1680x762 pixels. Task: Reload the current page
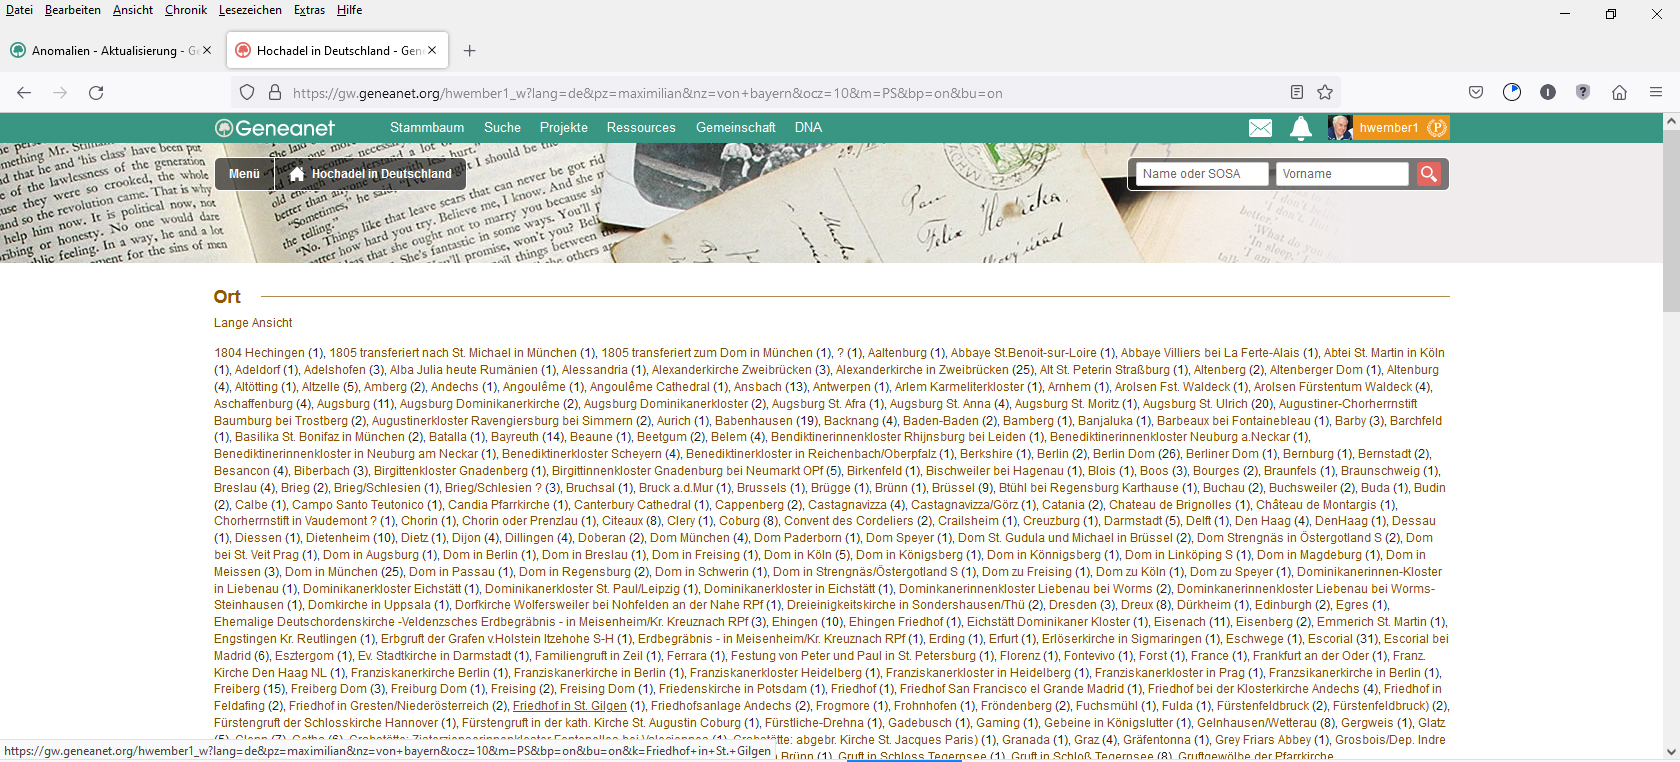pyautogui.click(x=96, y=93)
